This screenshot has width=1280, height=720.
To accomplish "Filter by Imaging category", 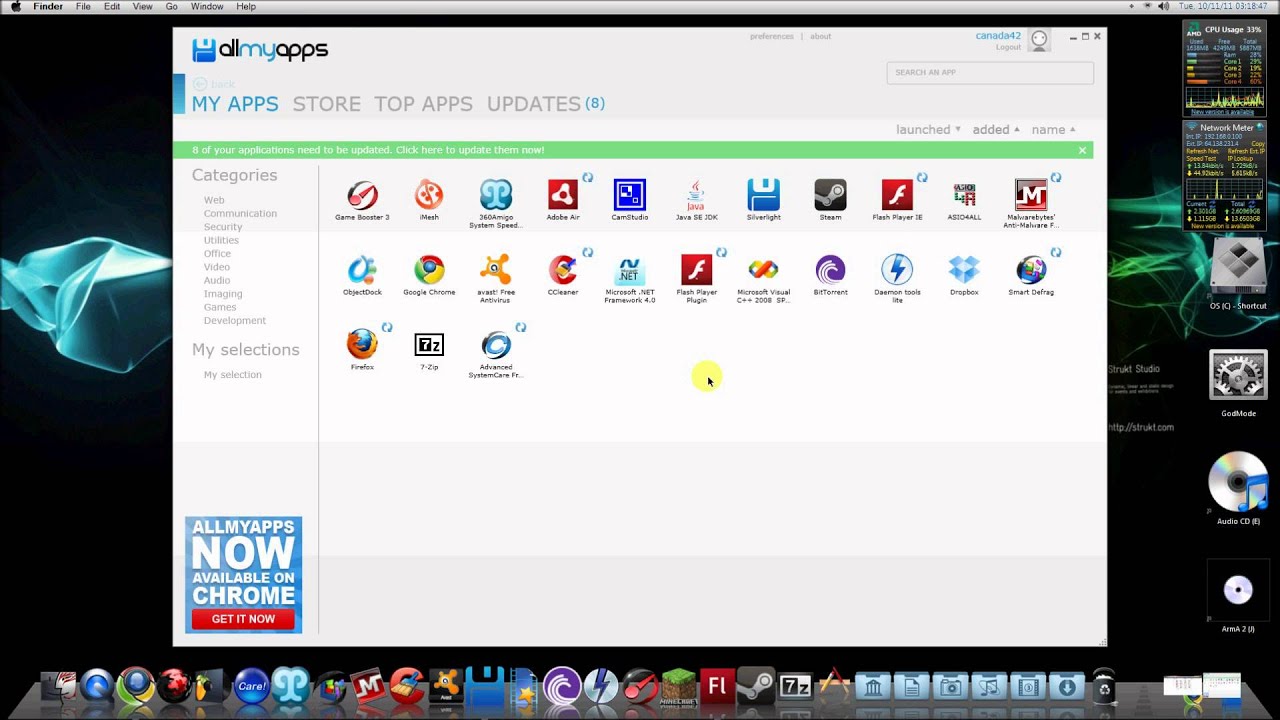I will pyautogui.click(x=223, y=294).
